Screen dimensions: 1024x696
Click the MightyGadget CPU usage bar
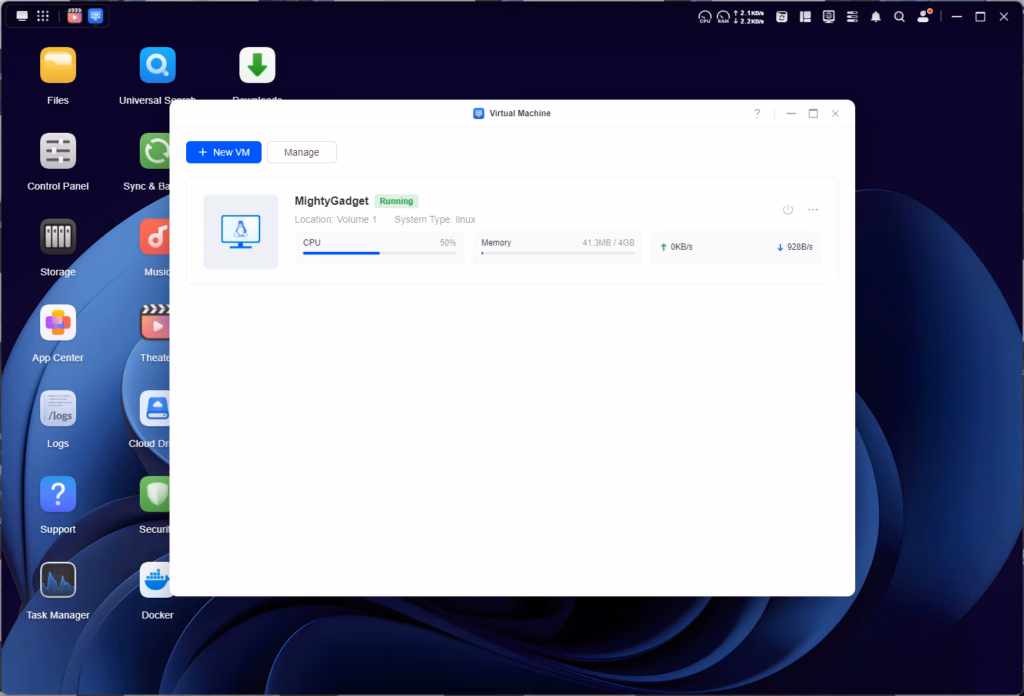(x=379, y=253)
